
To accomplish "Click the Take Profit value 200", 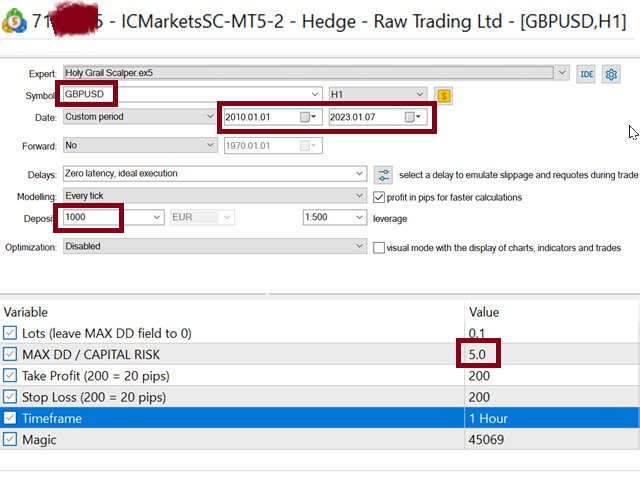I will tap(479, 376).
